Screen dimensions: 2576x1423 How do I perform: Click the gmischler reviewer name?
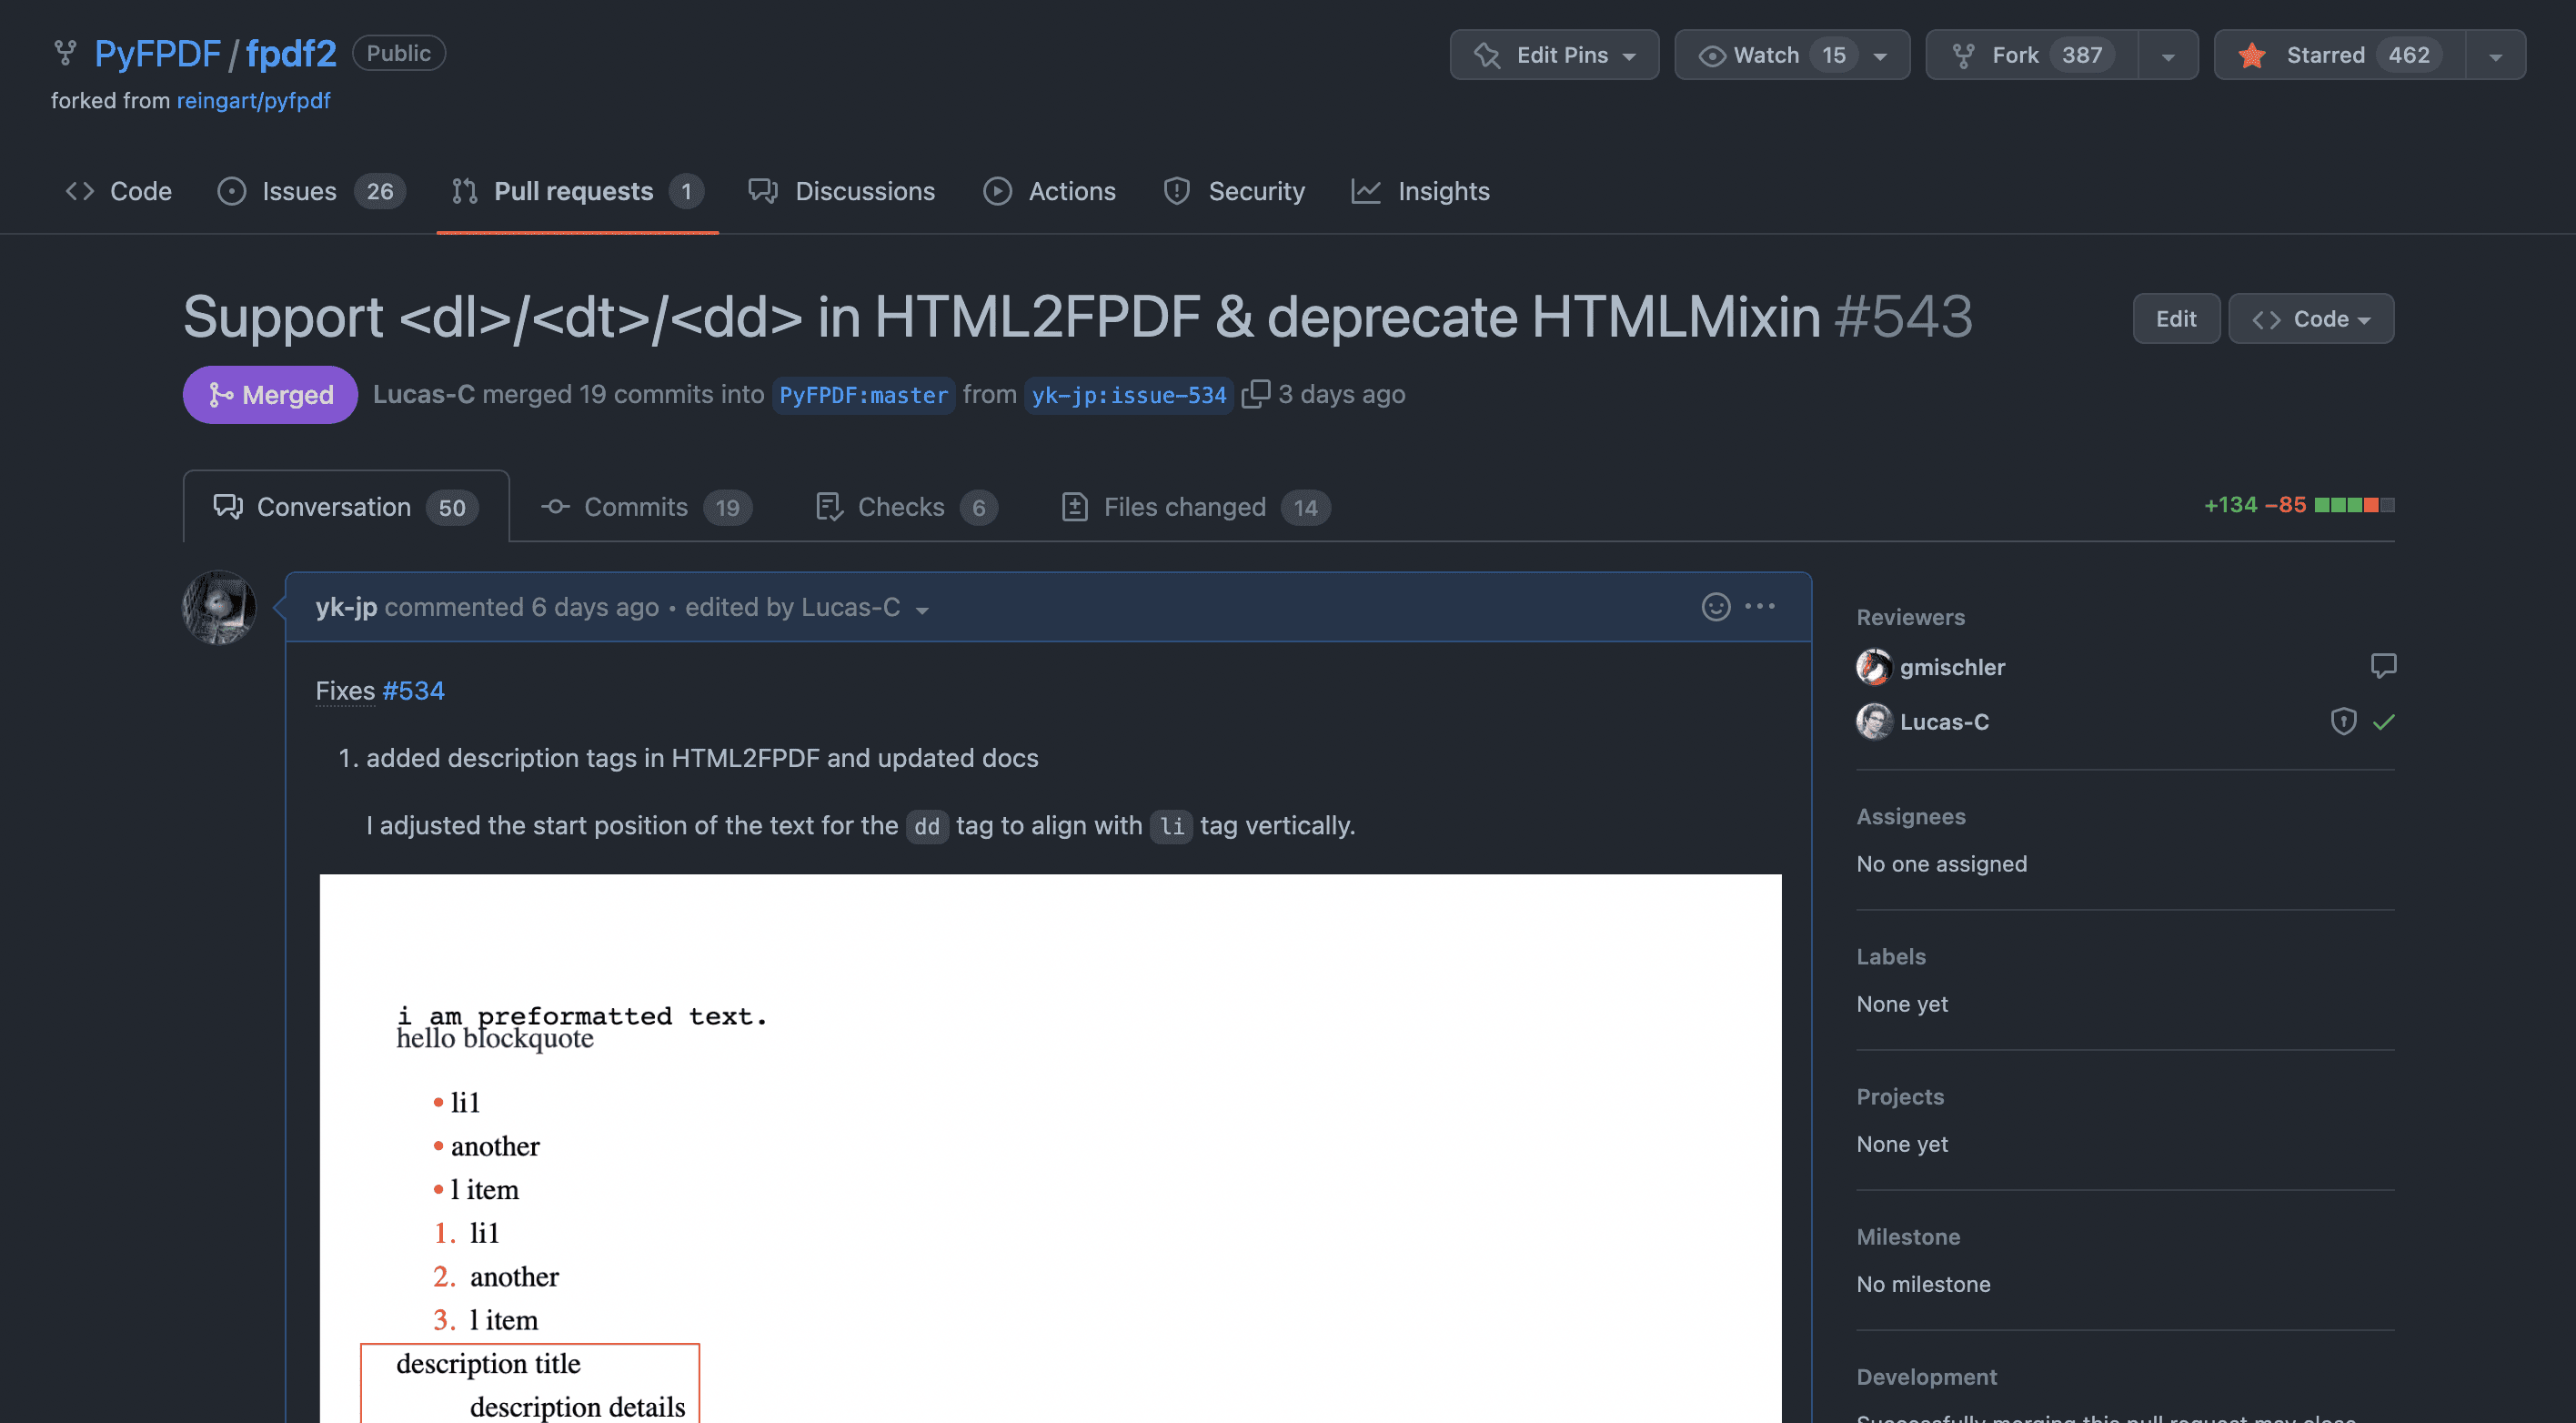pos(1952,667)
